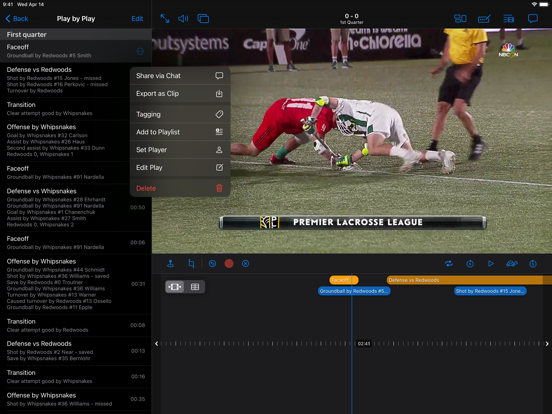
Task: Open the playback speed icon
Action: coord(512,263)
